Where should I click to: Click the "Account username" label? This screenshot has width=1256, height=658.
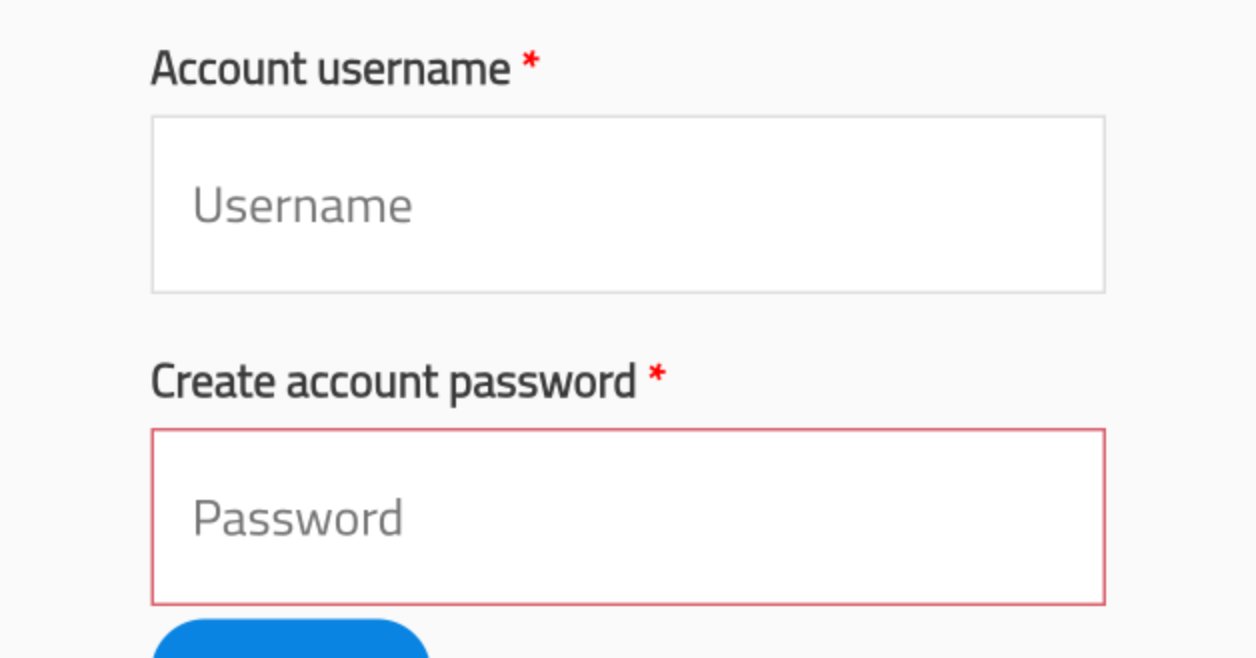pyautogui.click(x=330, y=69)
